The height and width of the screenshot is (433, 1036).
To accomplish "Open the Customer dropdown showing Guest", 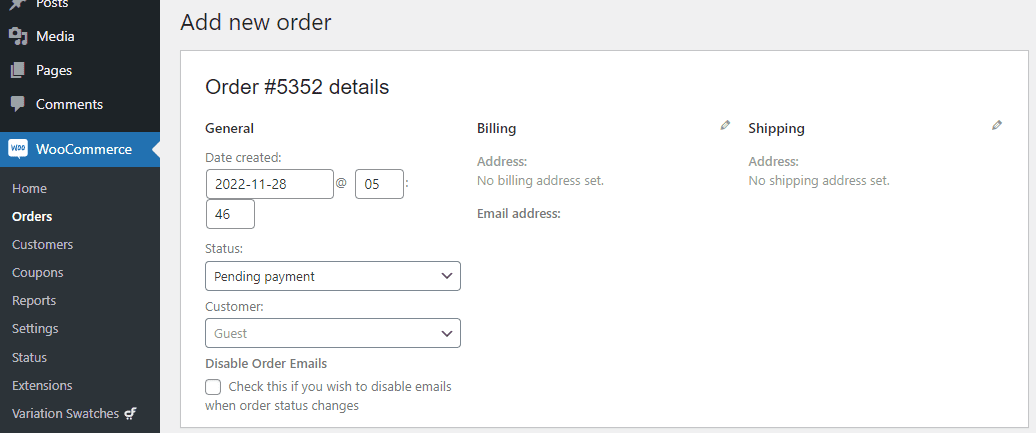I will pos(332,333).
